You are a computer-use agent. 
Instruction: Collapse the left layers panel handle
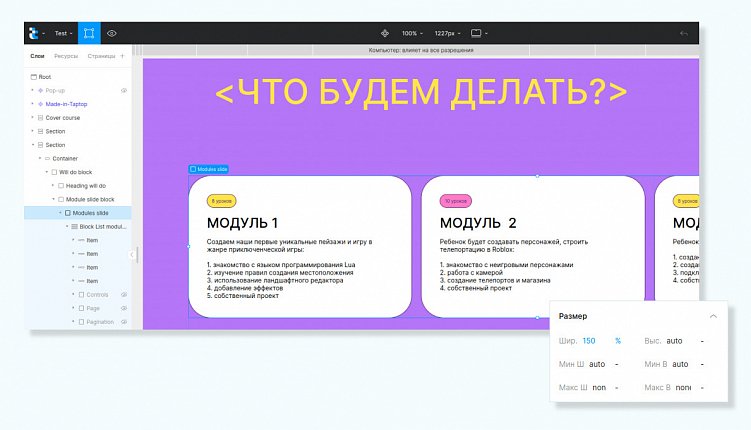tap(132, 255)
